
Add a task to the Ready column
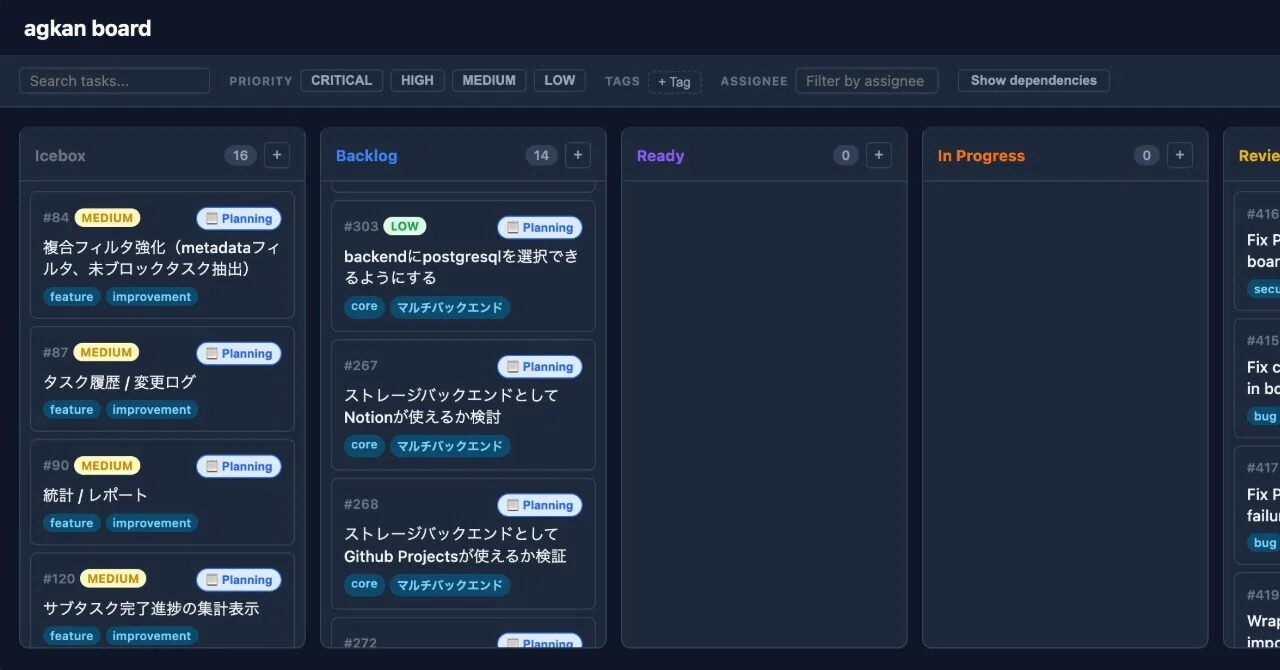(879, 155)
